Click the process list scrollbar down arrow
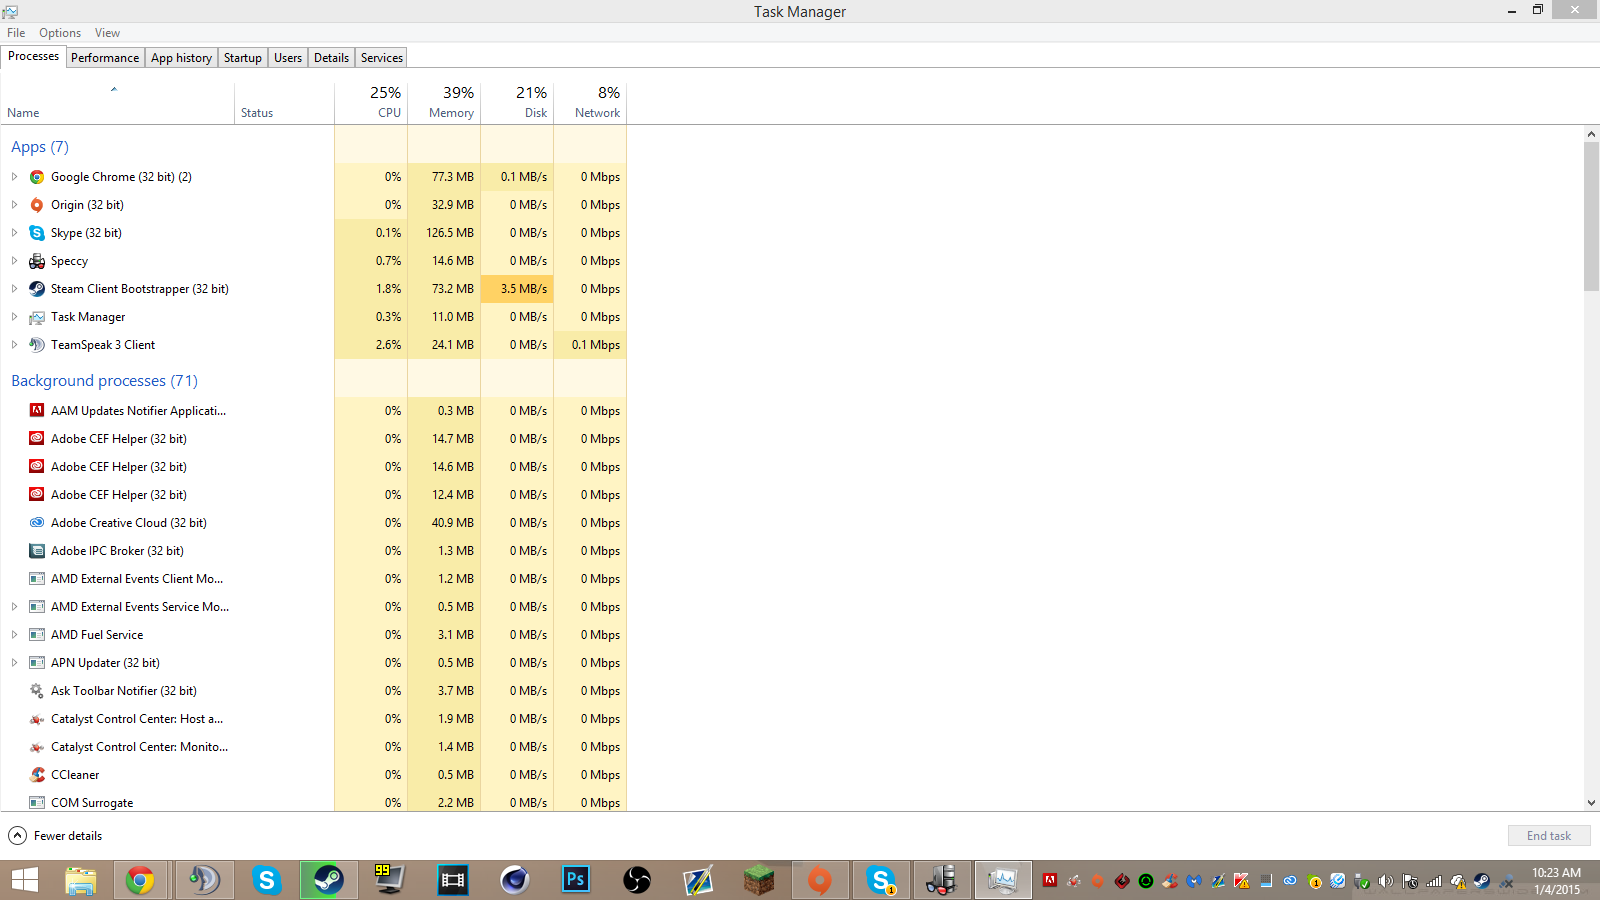The image size is (1600, 900). pyautogui.click(x=1591, y=803)
